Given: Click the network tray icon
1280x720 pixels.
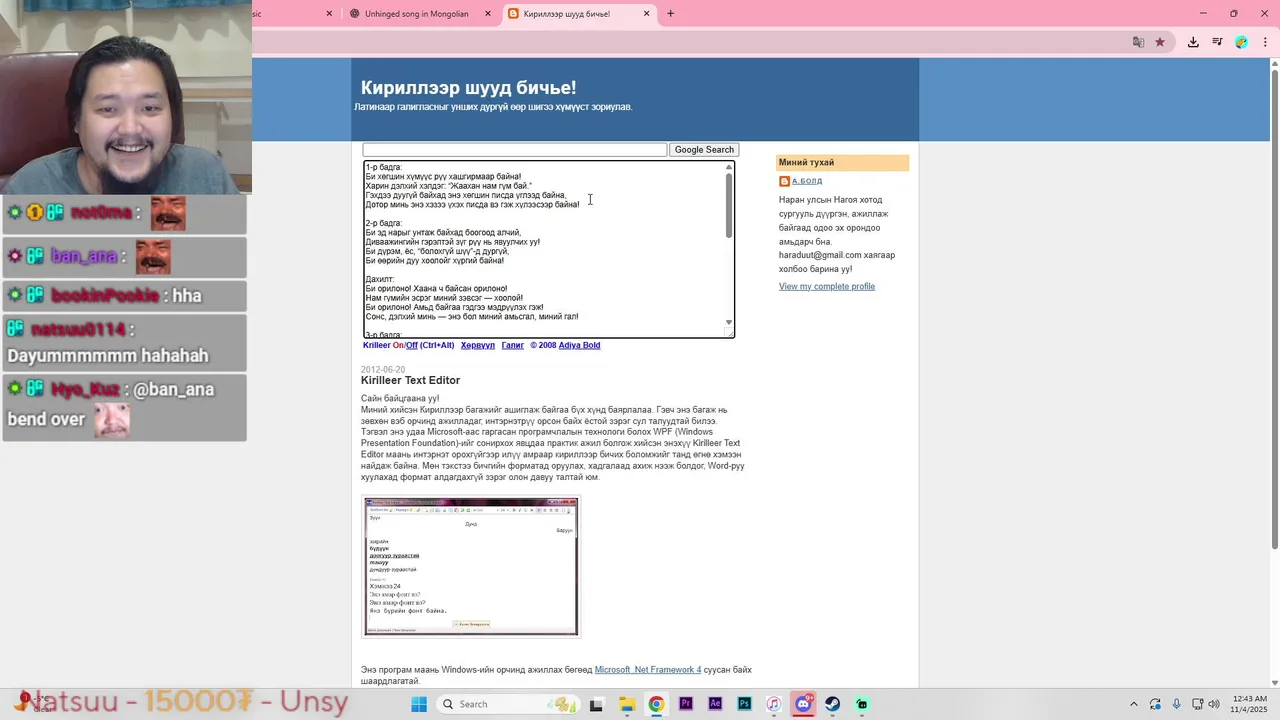Looking at the screenshot, I should pyautogui.click(x=1198, y=704).
